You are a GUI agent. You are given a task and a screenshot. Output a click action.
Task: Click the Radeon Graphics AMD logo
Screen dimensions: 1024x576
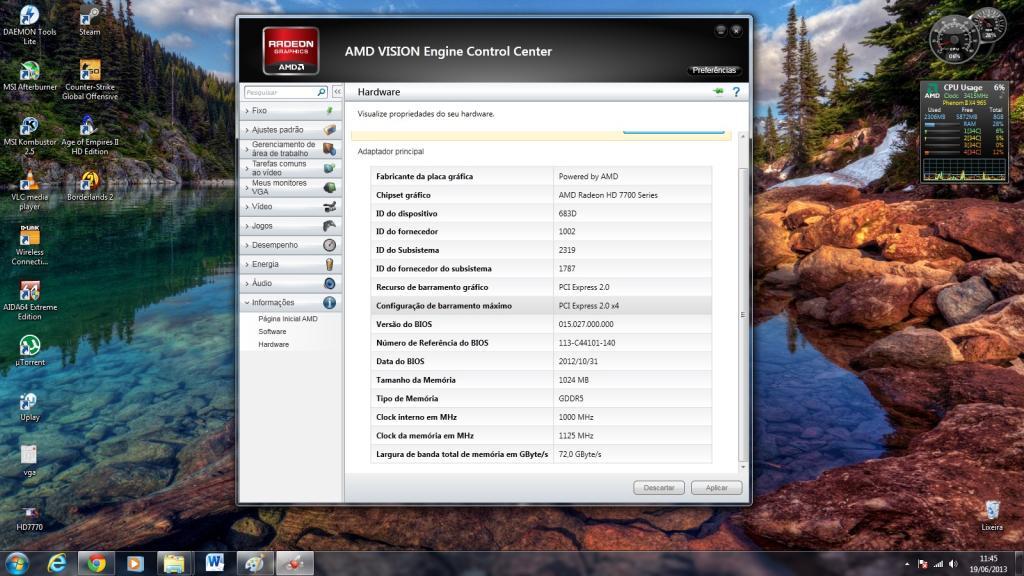click(291, 50)
